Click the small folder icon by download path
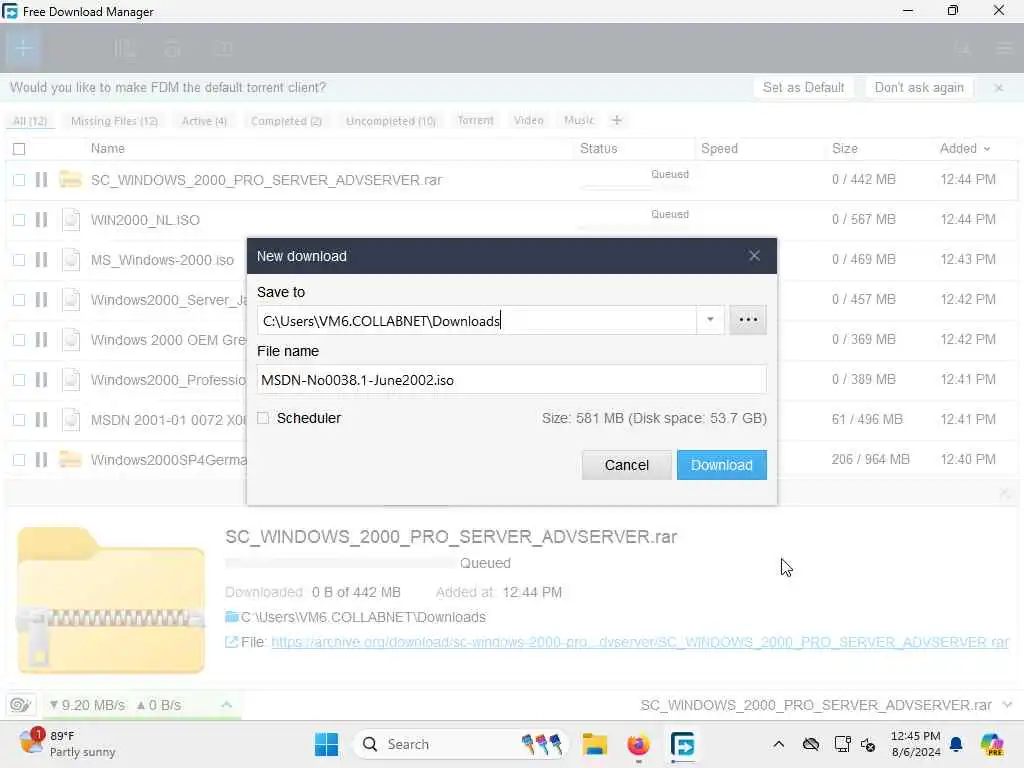The width and height of the screenshot is (1024, 768). [x=232, y=616]
